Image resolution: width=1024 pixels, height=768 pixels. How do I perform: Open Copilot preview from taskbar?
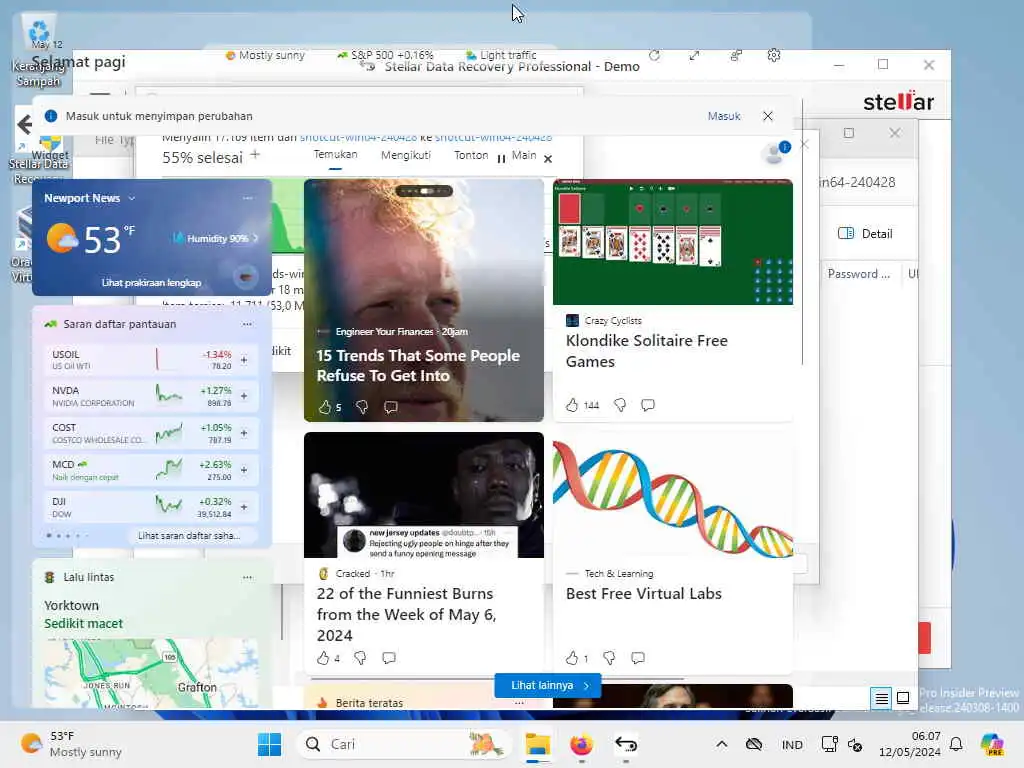[x=992, y=744]
